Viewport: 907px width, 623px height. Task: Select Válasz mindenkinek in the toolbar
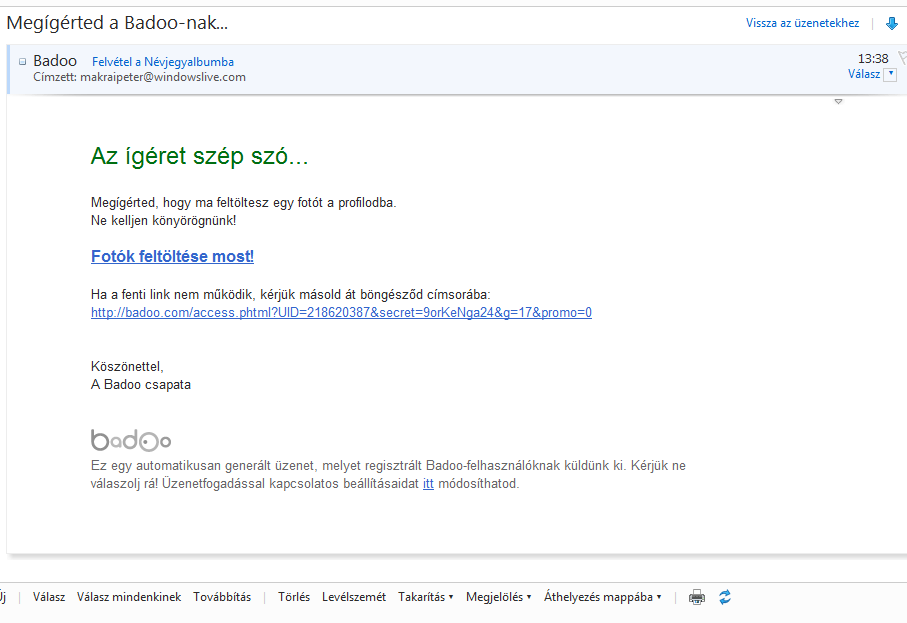click(x=129, y=597)
